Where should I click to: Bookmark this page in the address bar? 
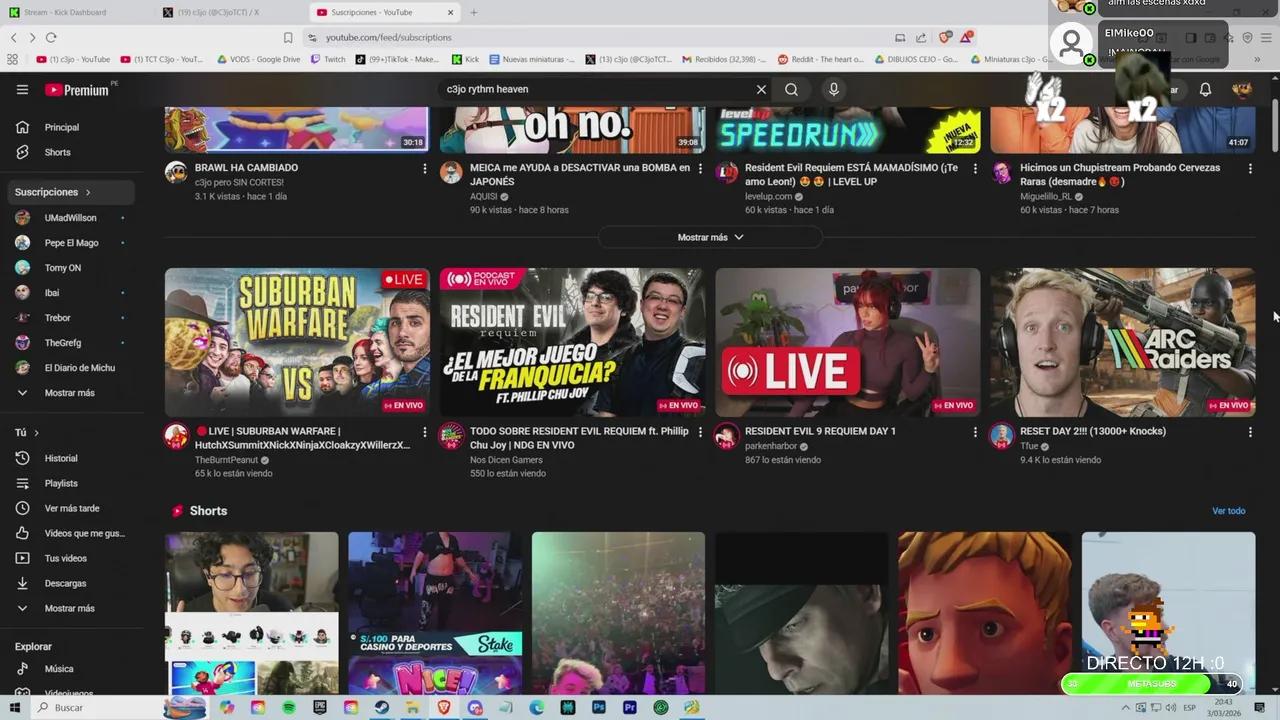(288, 37)
